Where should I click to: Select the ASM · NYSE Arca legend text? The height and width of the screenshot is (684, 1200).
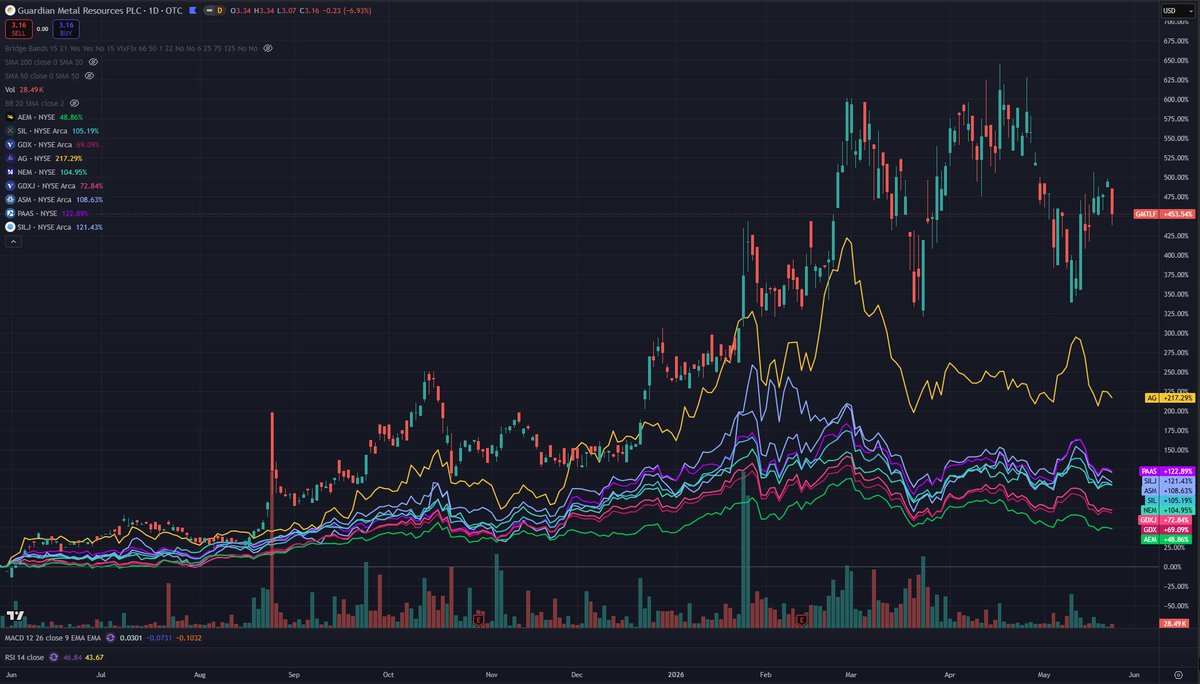click(45, 200)
